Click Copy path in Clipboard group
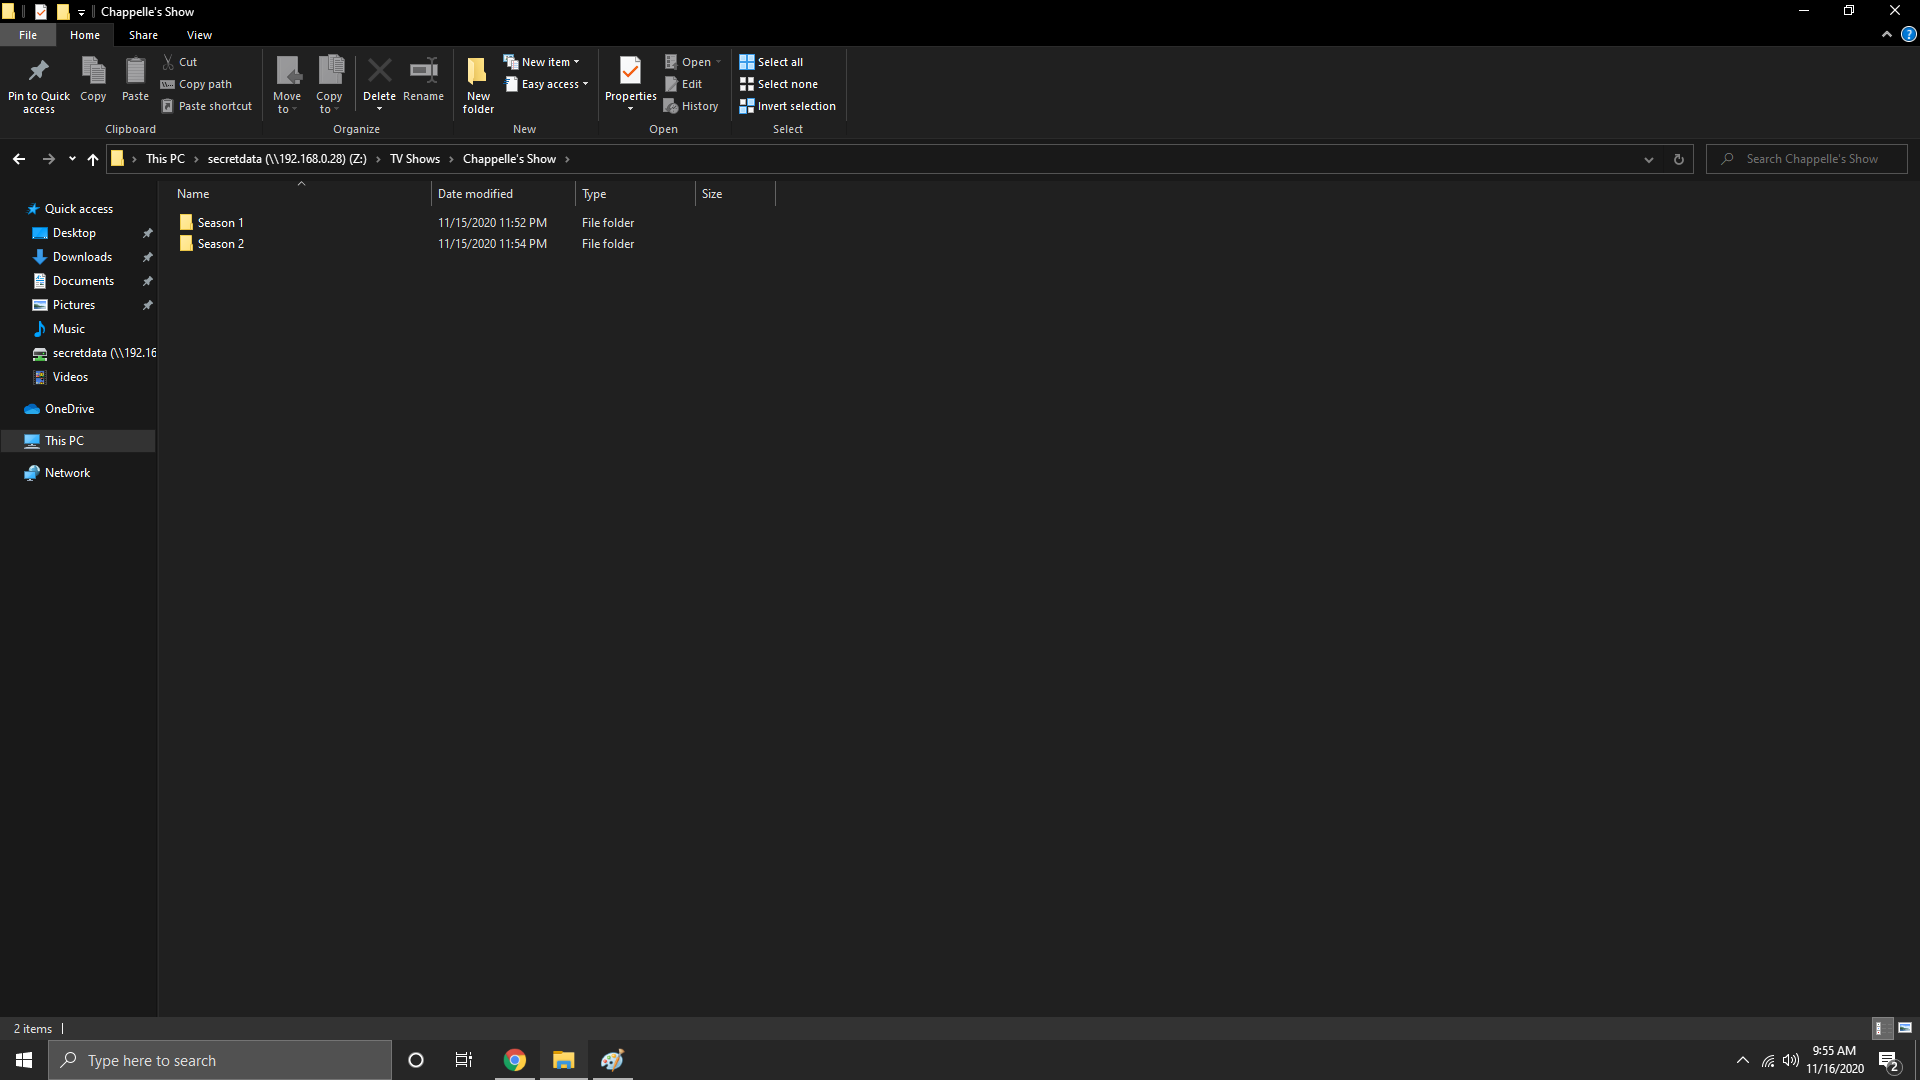The height and width of the screenshot is (1080, 1920). click(196, 84)
